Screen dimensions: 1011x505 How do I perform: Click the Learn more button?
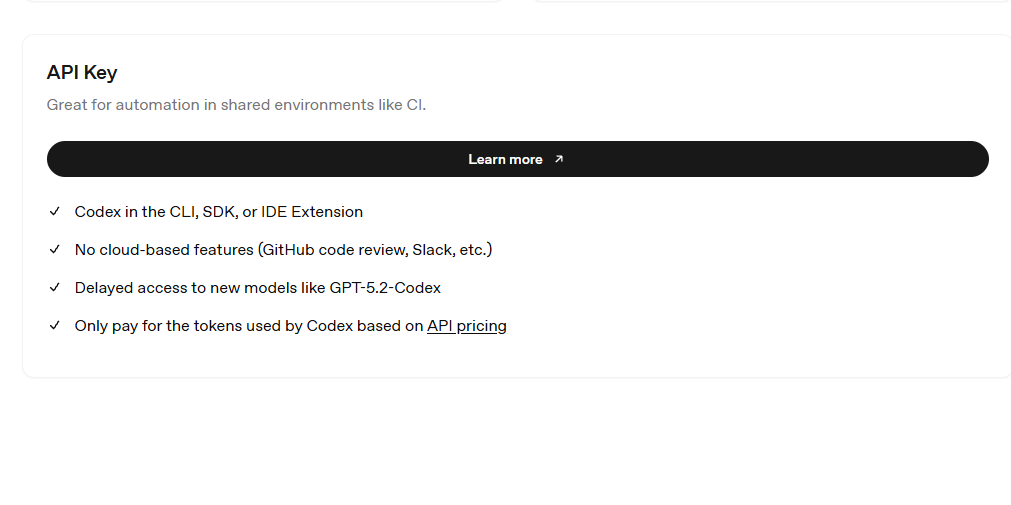click(505, 159)
